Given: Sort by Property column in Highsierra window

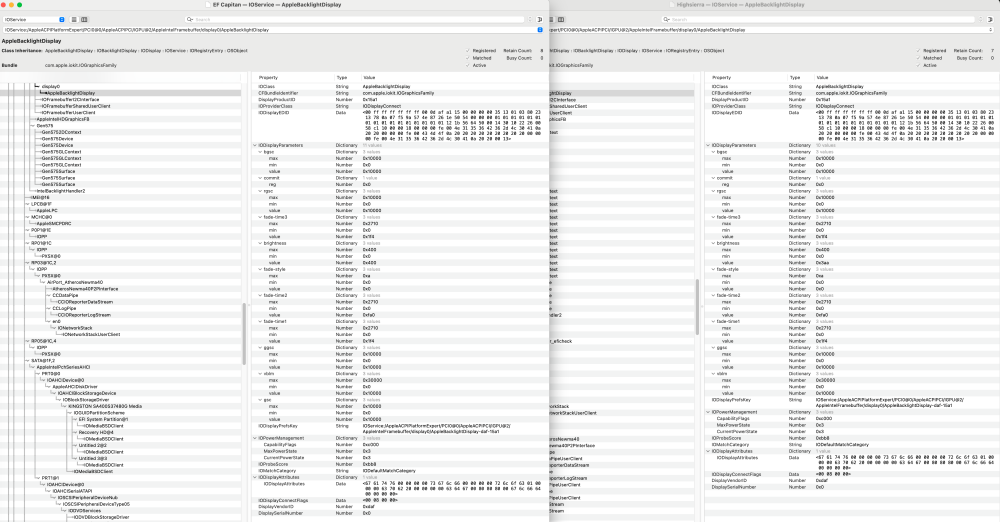Looking at the screenshot, I should 721,77.
